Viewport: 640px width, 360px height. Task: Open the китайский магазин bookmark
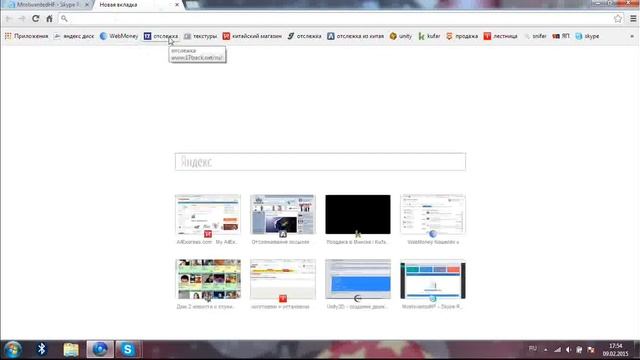coord(252,36)
